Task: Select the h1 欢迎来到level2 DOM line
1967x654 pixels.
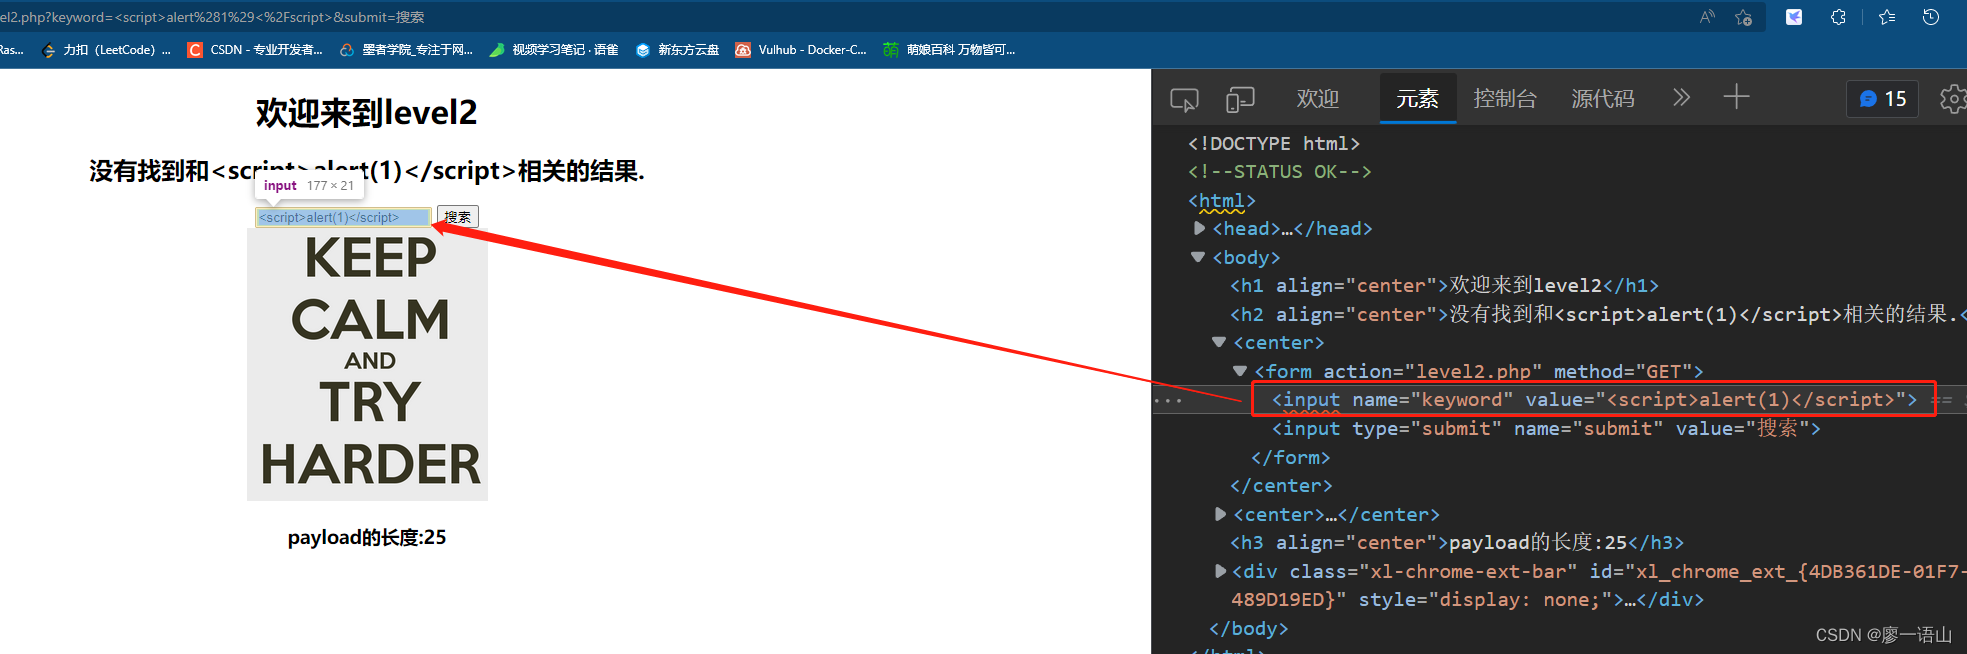Action: [1444, 285]
